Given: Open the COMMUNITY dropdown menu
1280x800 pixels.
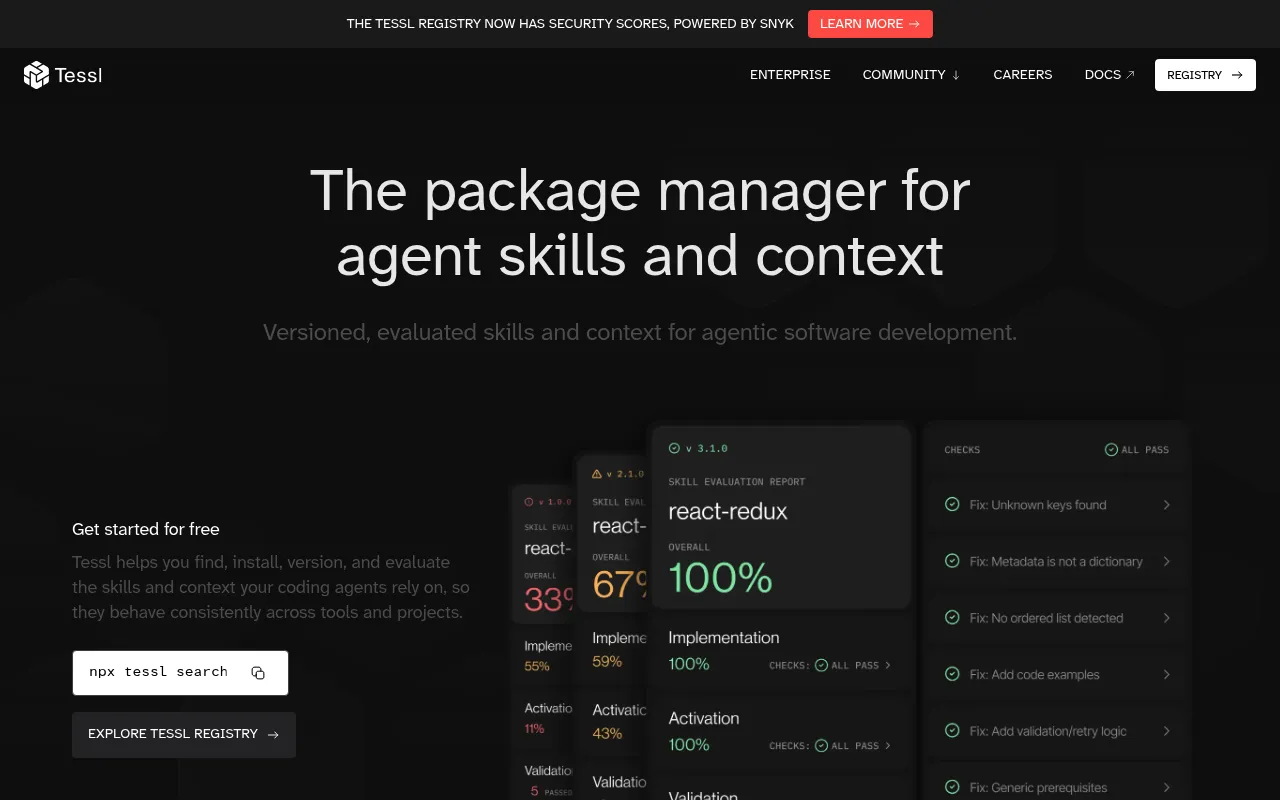Looking at the screenshot, I should (911, 75).
